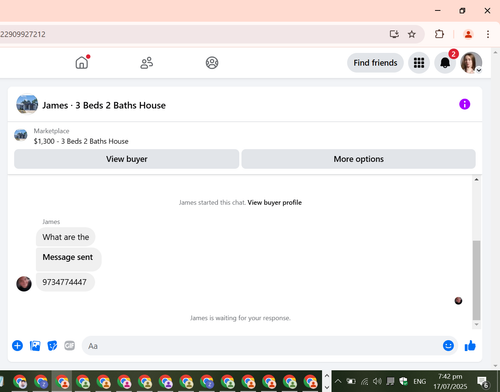Image resolution: width=500 pixels, height=392 pixels.
Task: Expand the taskbar overflow arrows
Action: pos(327,381)
